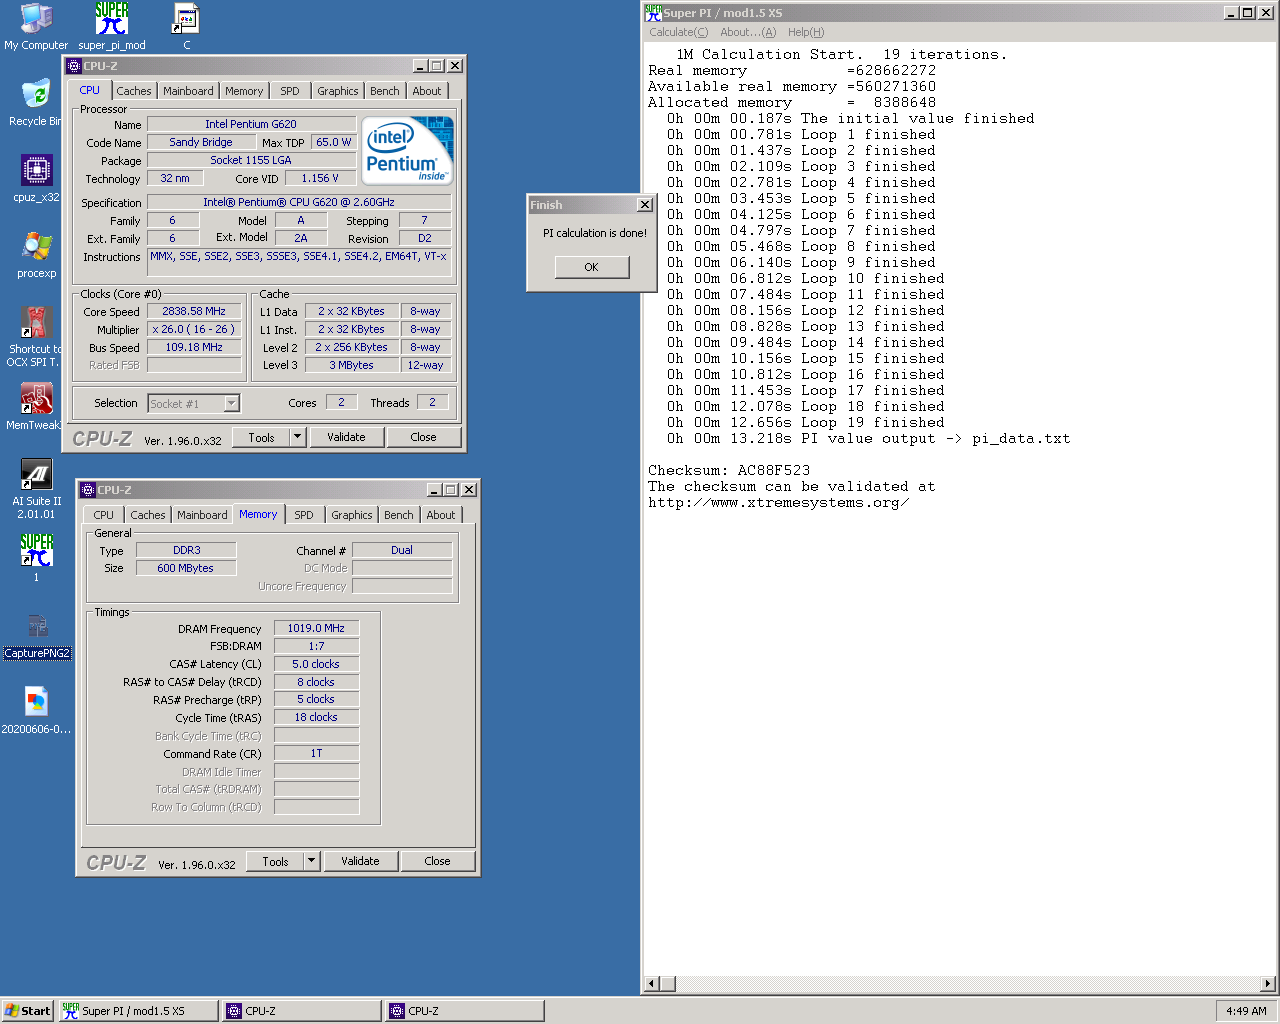Switch to Super PI / mod1.5 XS taskbar button
The height and width of the screenshot is (1024, 1280).
137,1011
